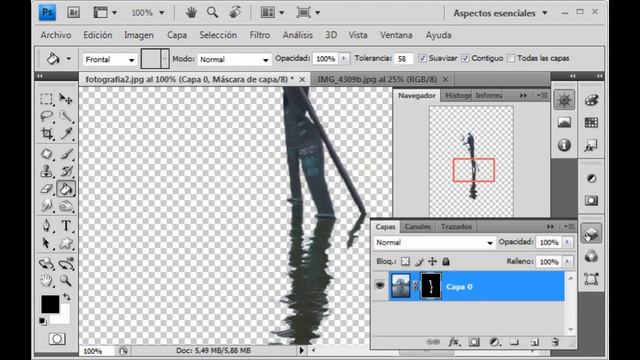Screen dimensions: 640x360
Task: Toggle lock position in Capas panel
Action: pyautogui.click(x=433, y=261)
